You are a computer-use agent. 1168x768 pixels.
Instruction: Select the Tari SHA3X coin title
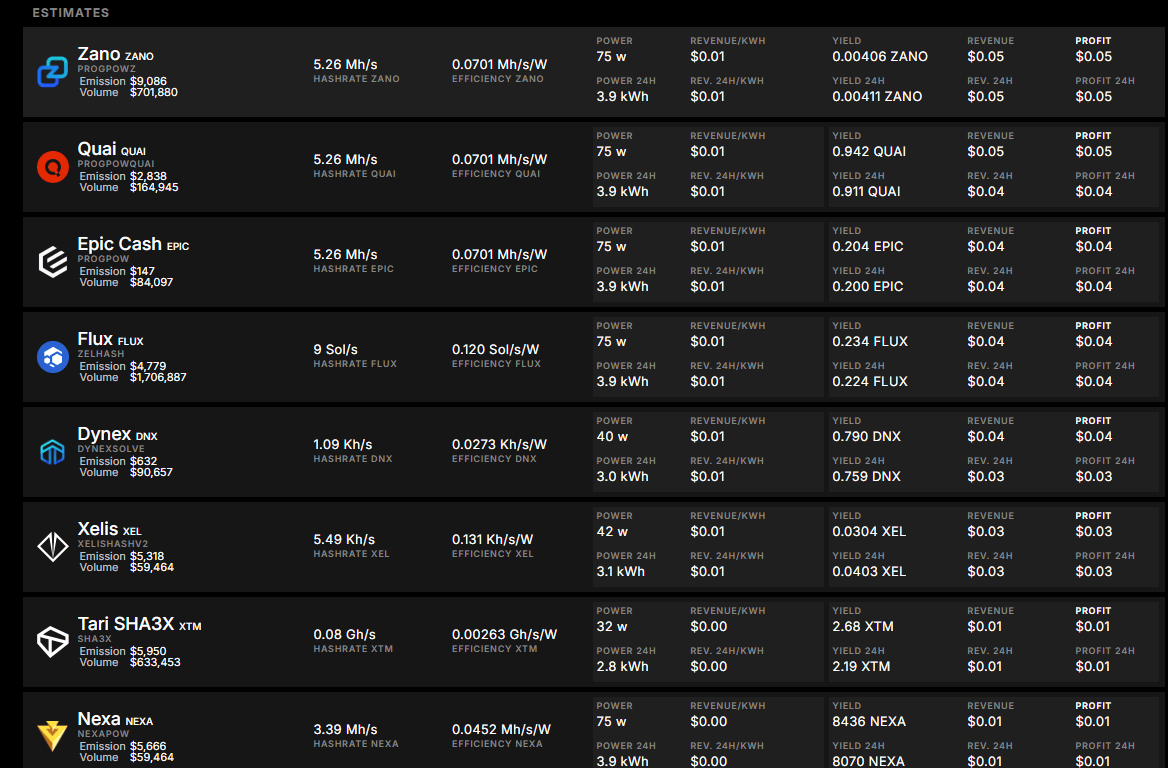tap(126, 624)
